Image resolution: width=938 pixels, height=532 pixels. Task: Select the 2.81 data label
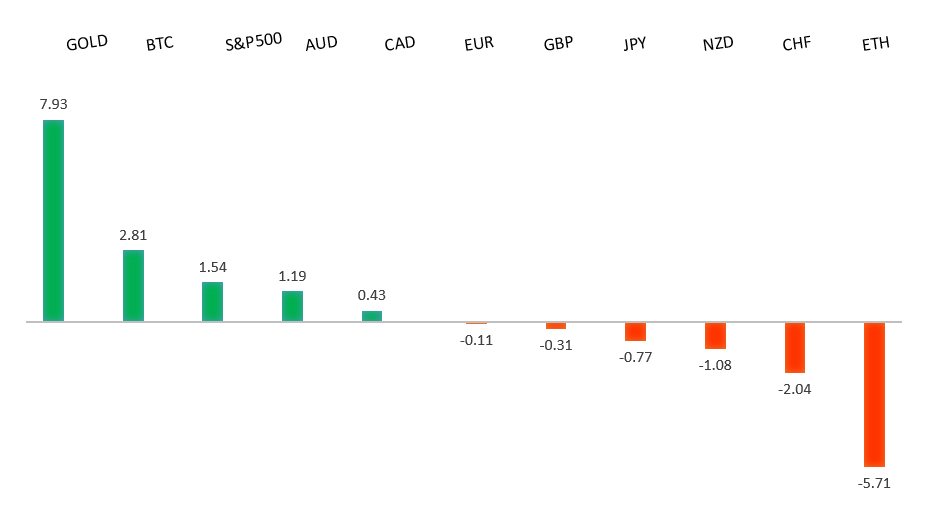pyautogui.click(x=133, y=235)
